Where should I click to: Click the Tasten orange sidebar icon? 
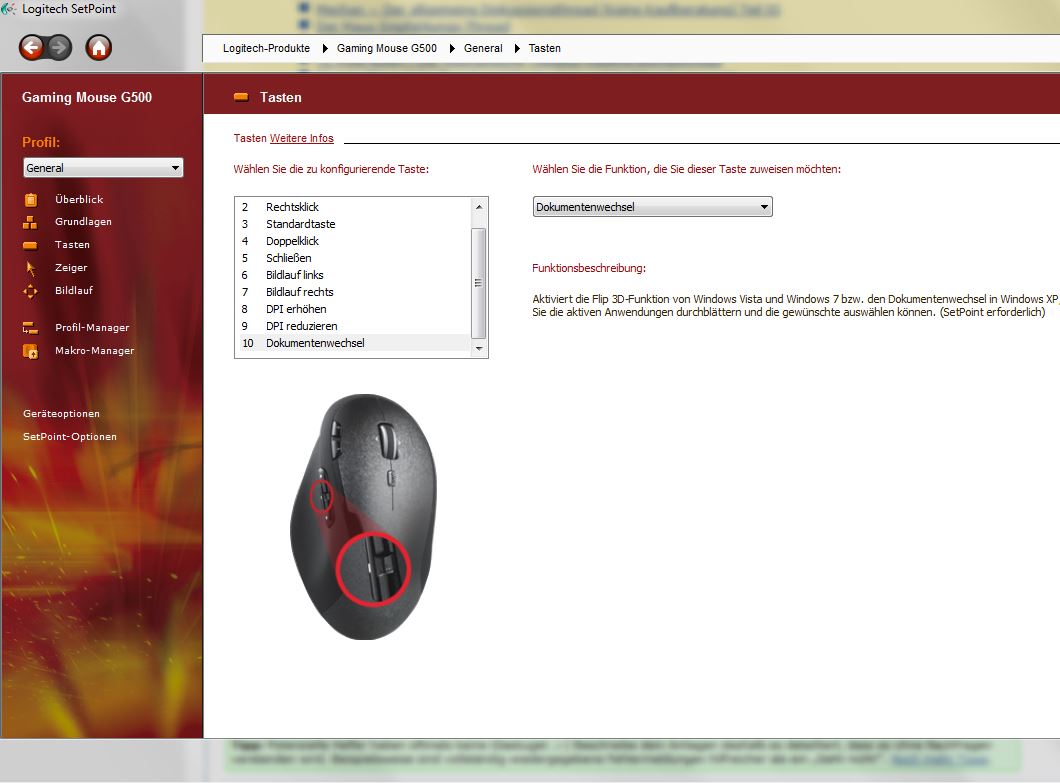pyautogui.click(x=30, y=245)
